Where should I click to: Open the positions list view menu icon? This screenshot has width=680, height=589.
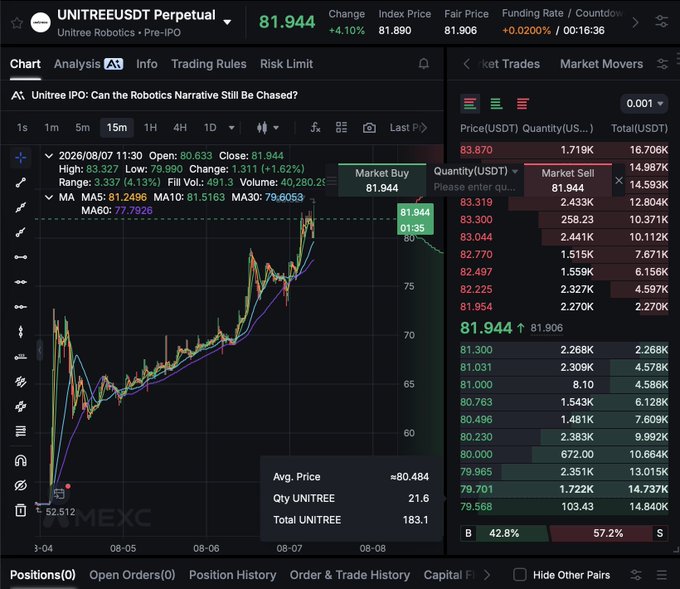coord(662,575)
